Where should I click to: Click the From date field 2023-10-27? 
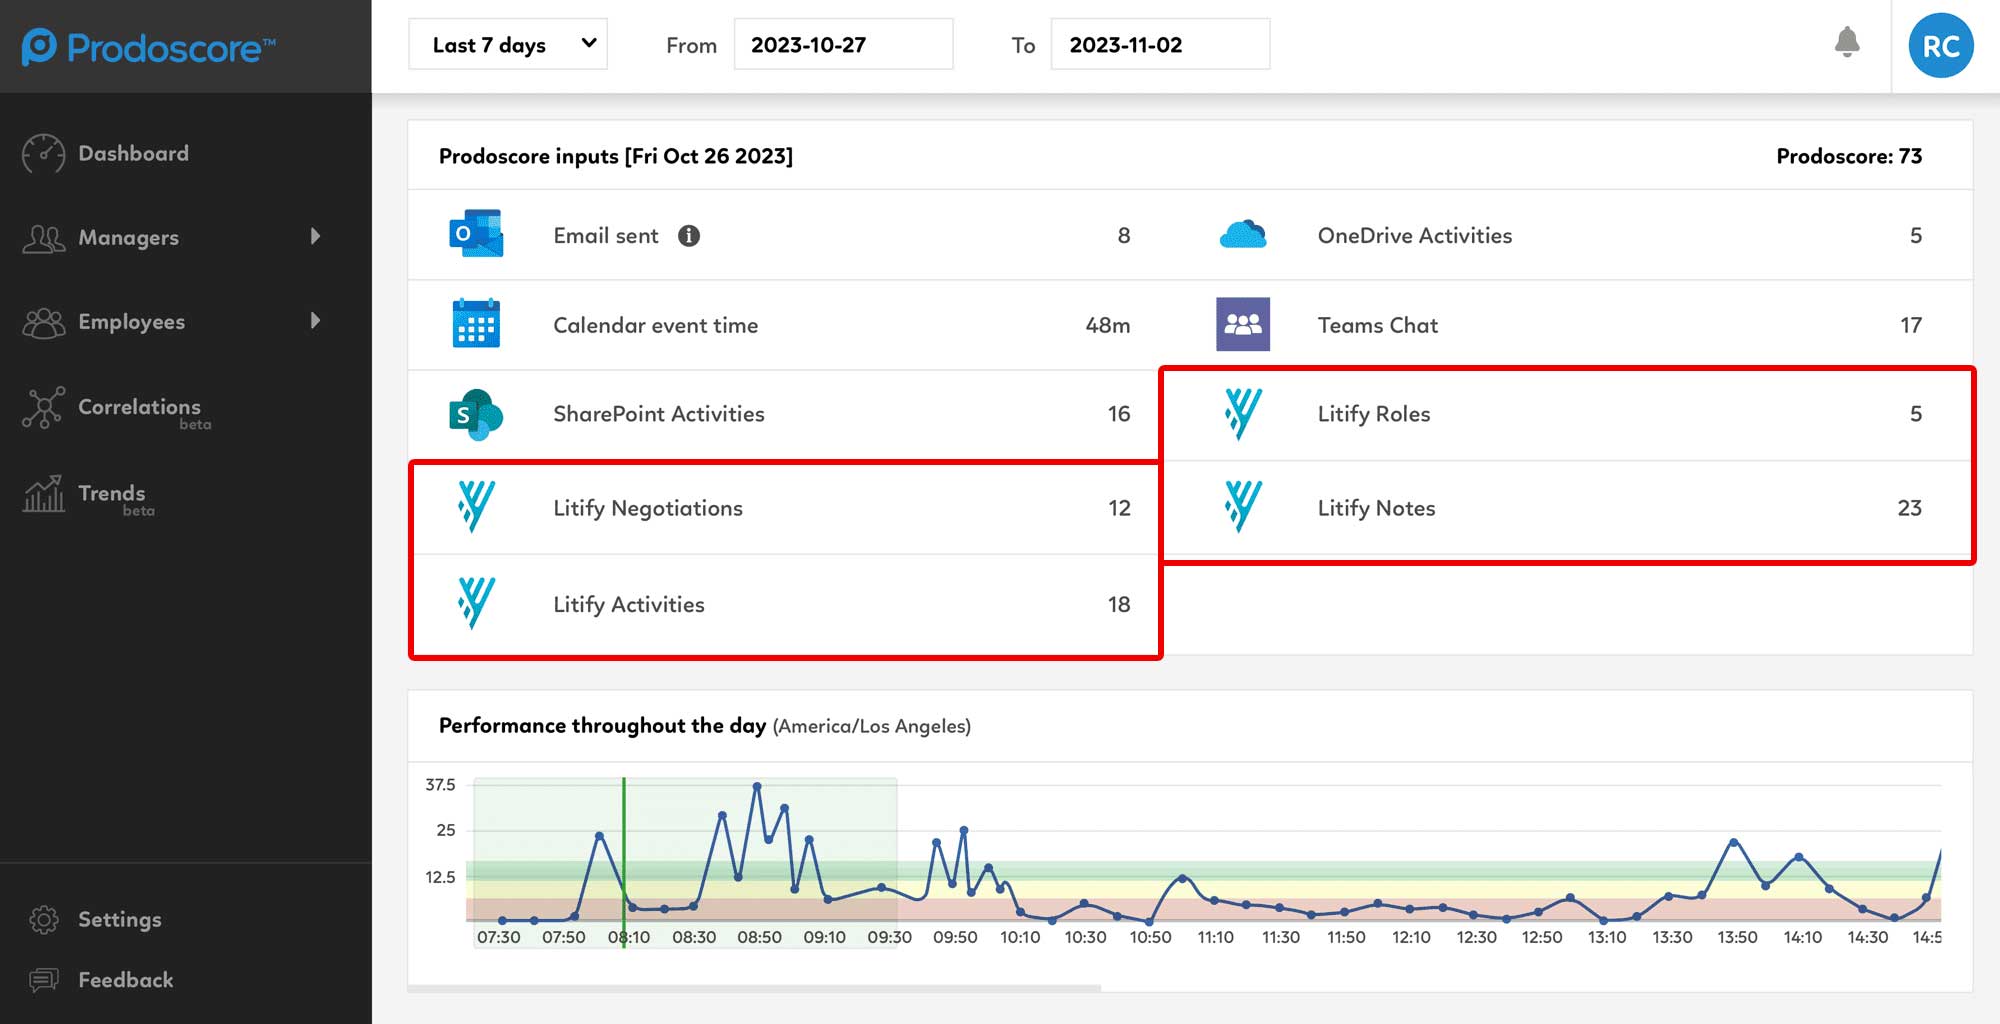coord(843,44)
